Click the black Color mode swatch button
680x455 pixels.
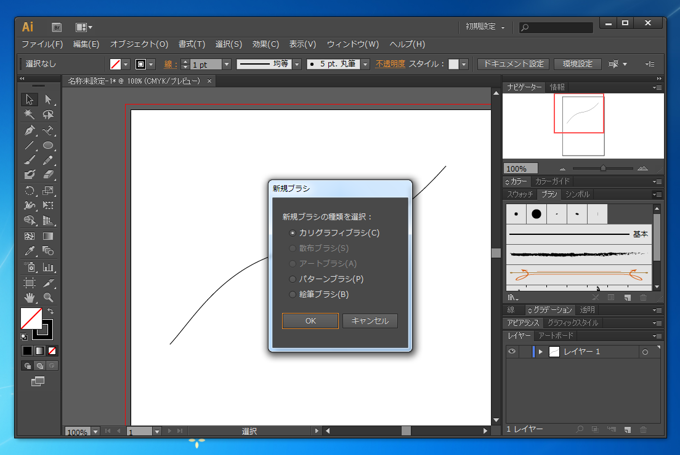27,351
